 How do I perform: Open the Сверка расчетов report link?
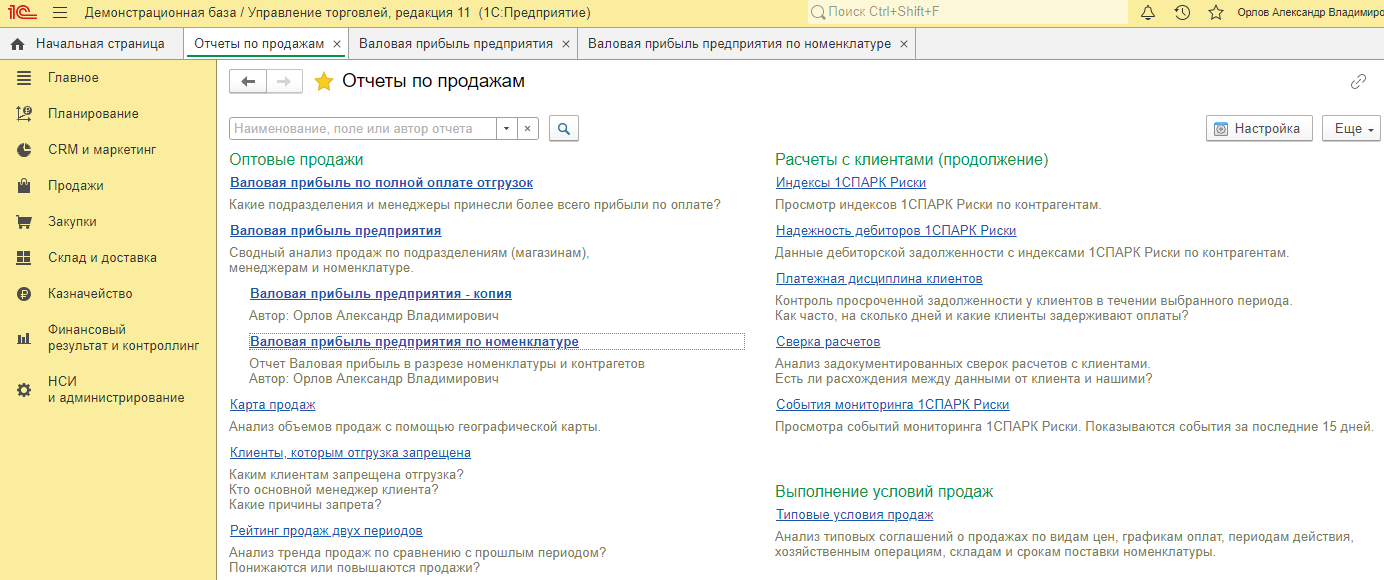(x=813, y=342)
